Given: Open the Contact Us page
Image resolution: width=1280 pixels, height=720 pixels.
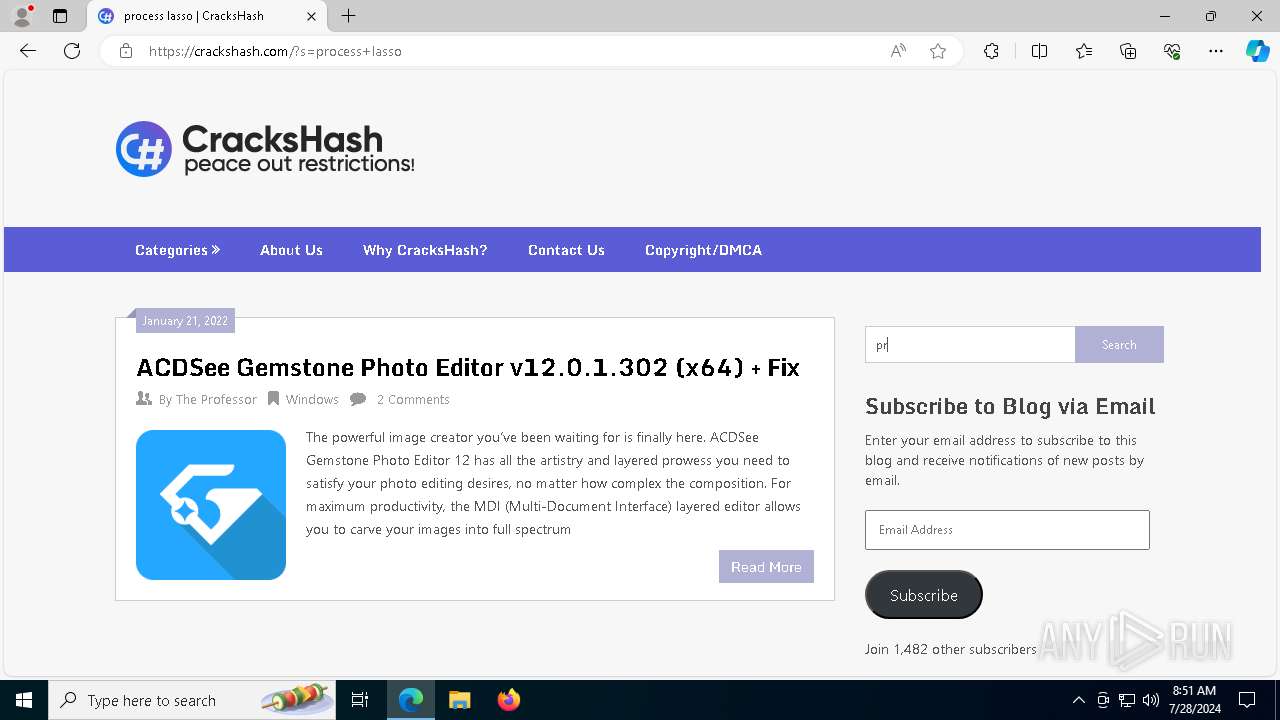Looking at the screenshot, I should 566,250.
